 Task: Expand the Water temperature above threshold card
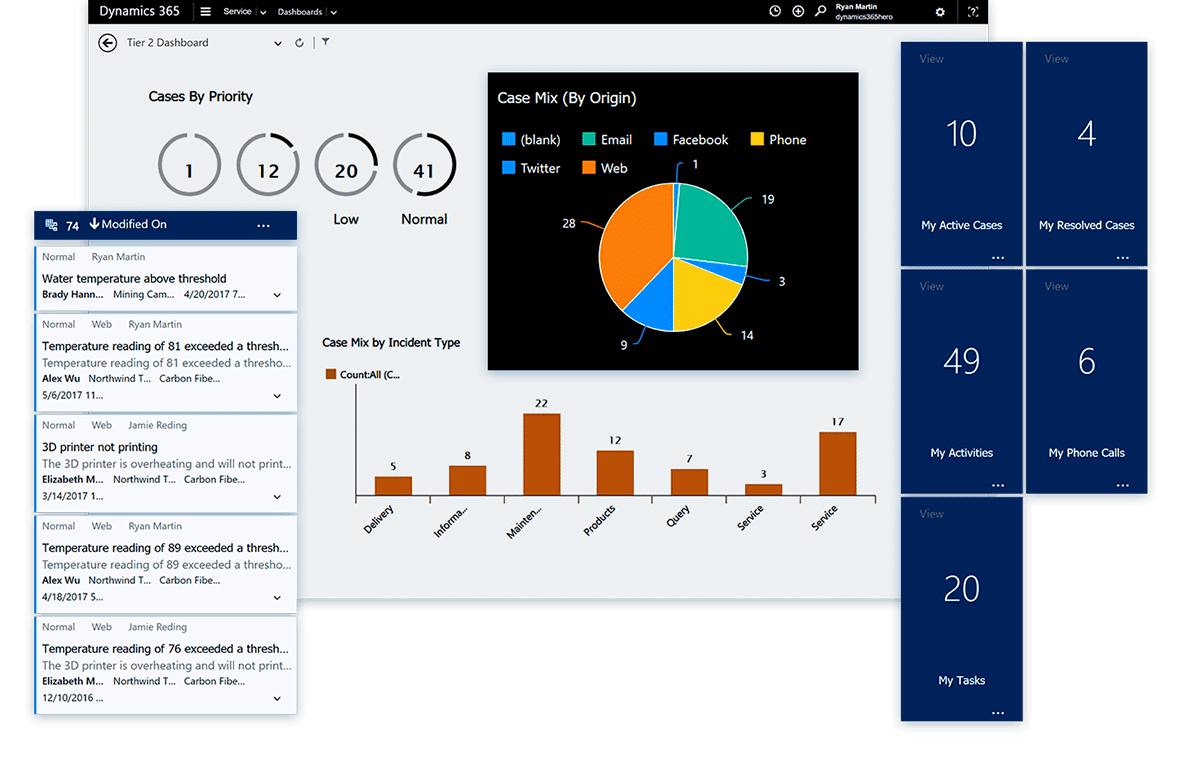click(x=277, y=295)
